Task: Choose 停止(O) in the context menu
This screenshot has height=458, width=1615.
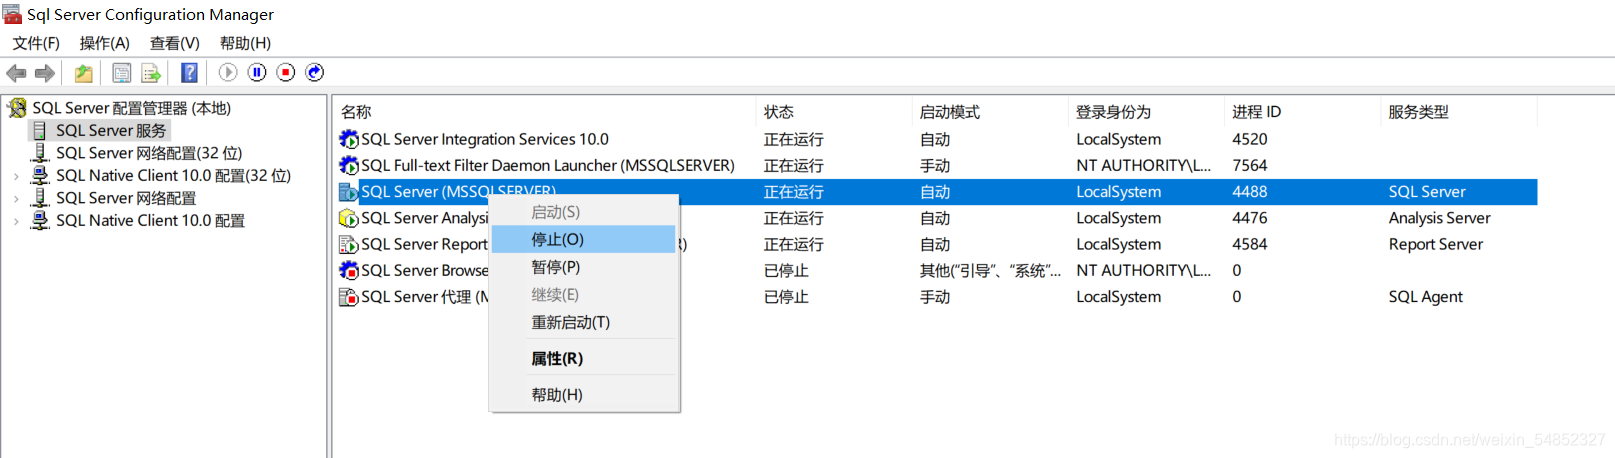Action: pyautogui.click(x=584, y=240)
